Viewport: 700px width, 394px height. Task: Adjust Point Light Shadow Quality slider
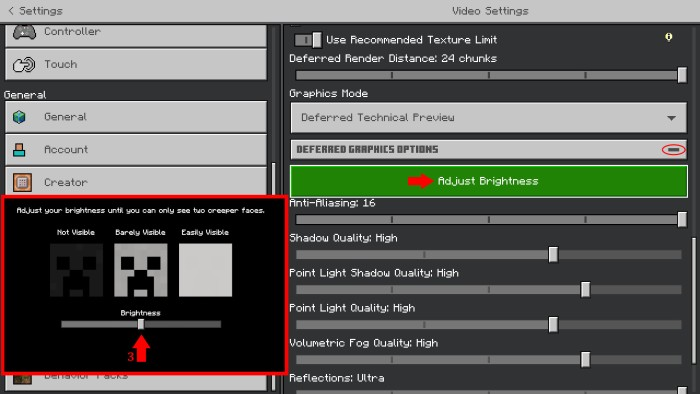point(489,289)
